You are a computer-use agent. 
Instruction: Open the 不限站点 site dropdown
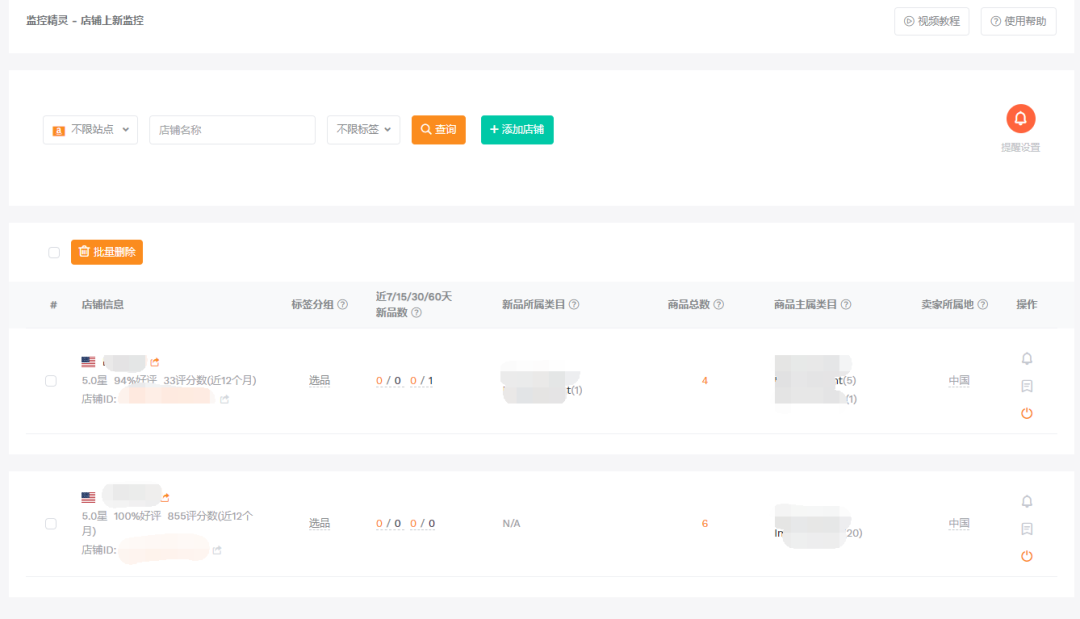pyautogui.click(x=90, y=130)
